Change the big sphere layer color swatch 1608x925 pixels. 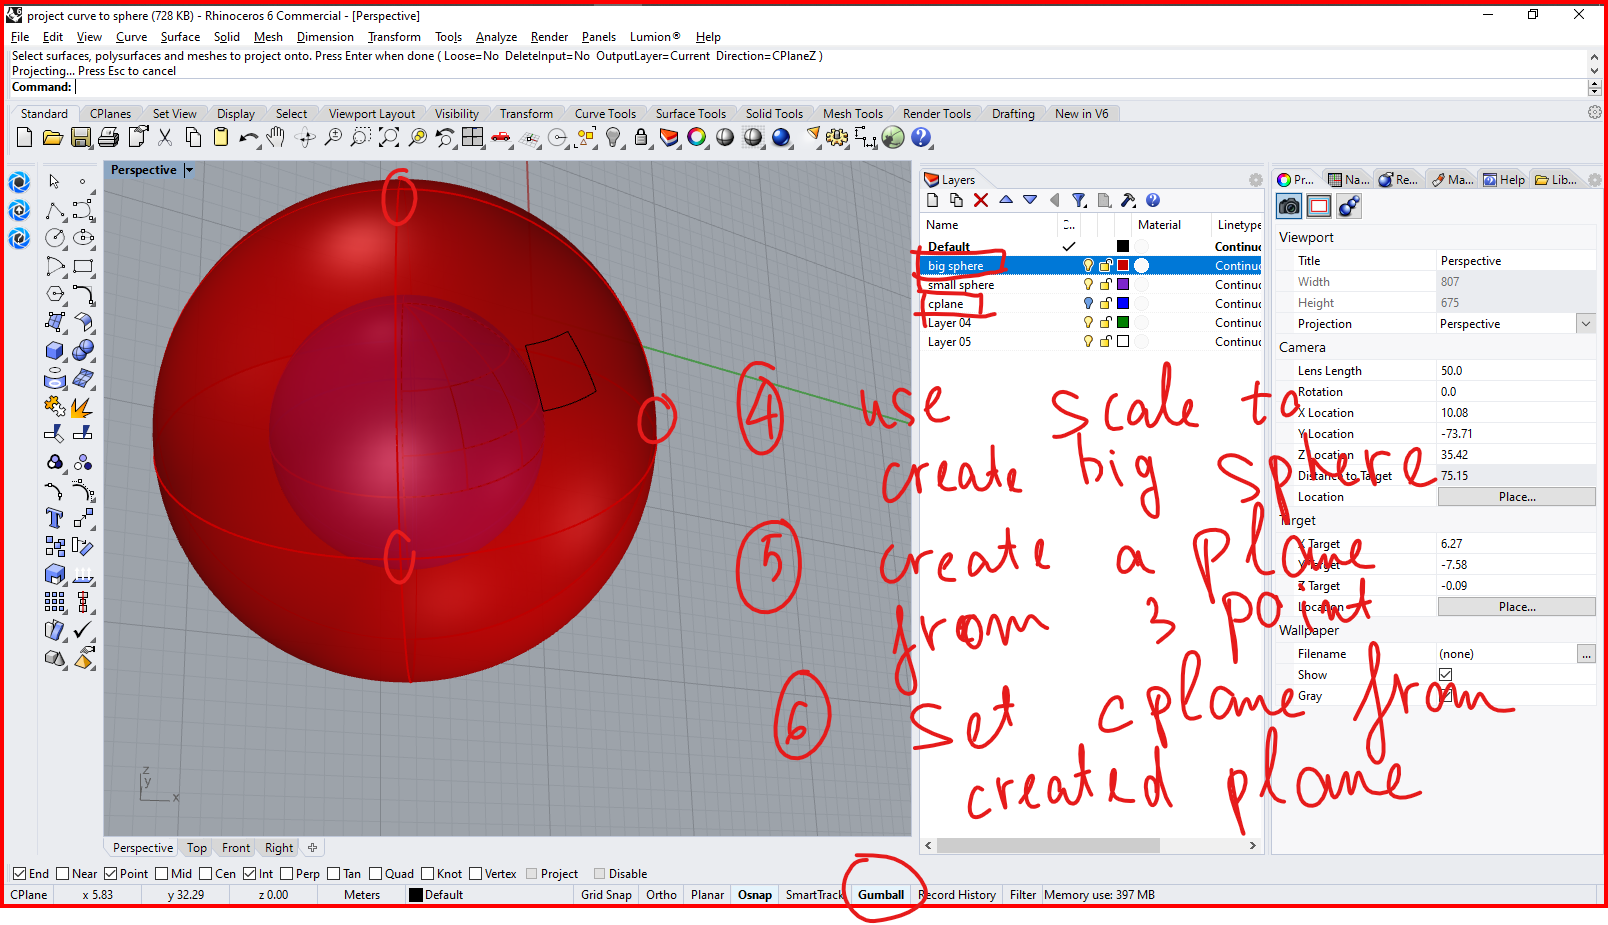(1123, 266)
